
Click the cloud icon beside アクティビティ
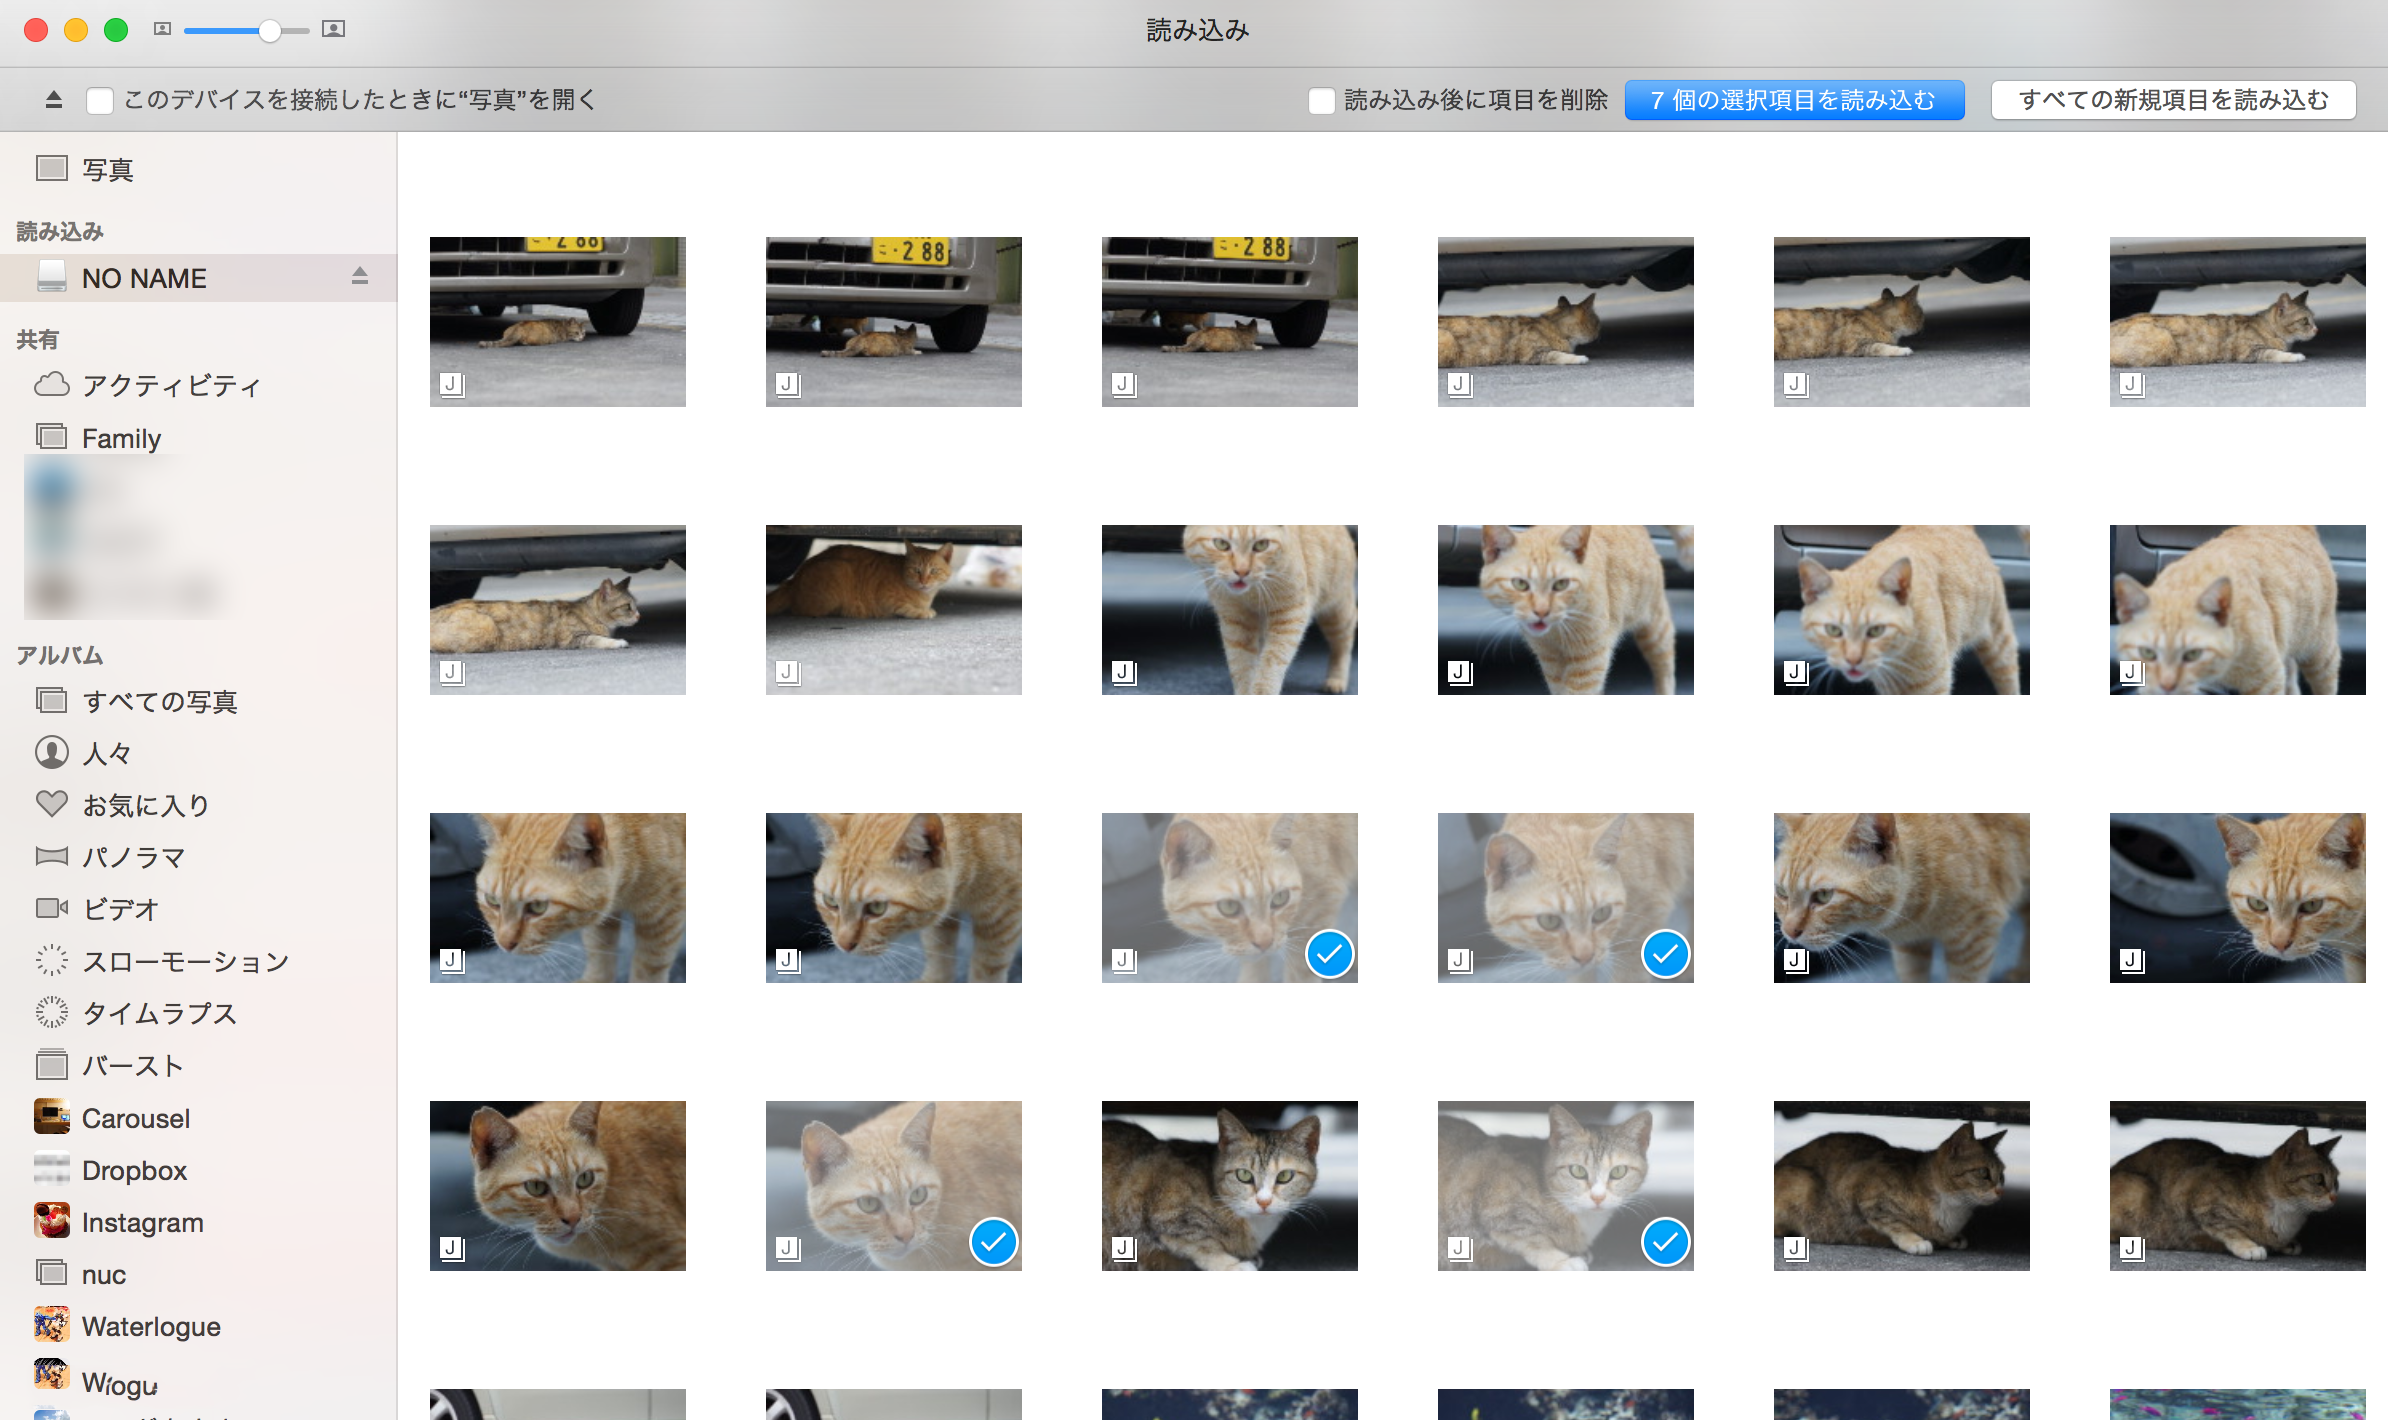point(52,385)
